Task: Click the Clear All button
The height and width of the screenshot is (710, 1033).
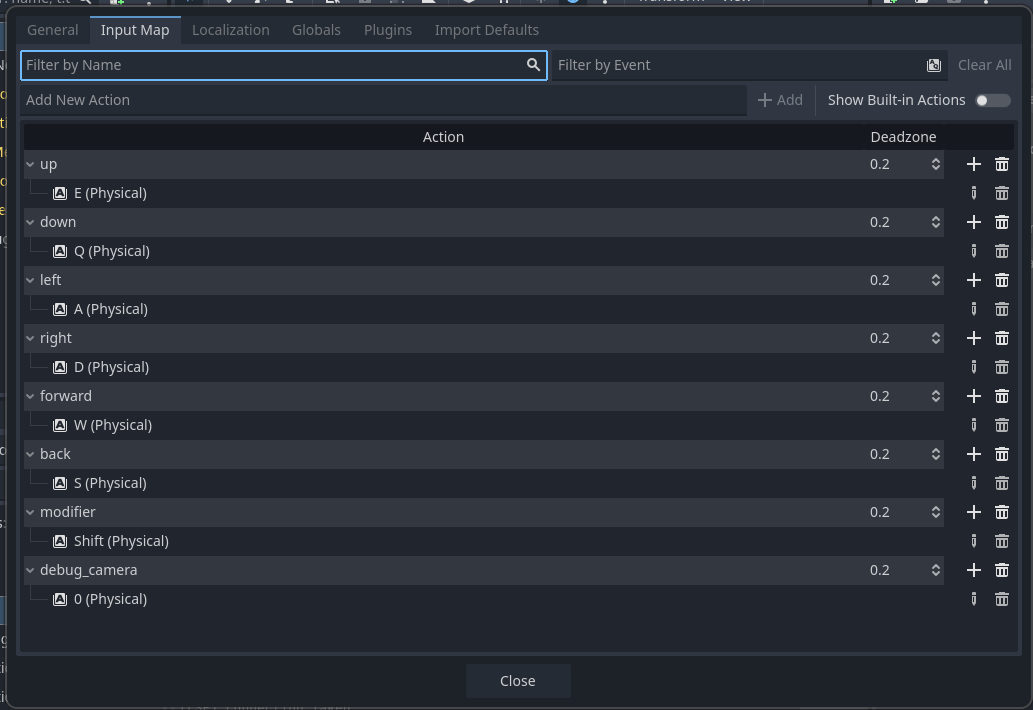Action: (984, 65)
